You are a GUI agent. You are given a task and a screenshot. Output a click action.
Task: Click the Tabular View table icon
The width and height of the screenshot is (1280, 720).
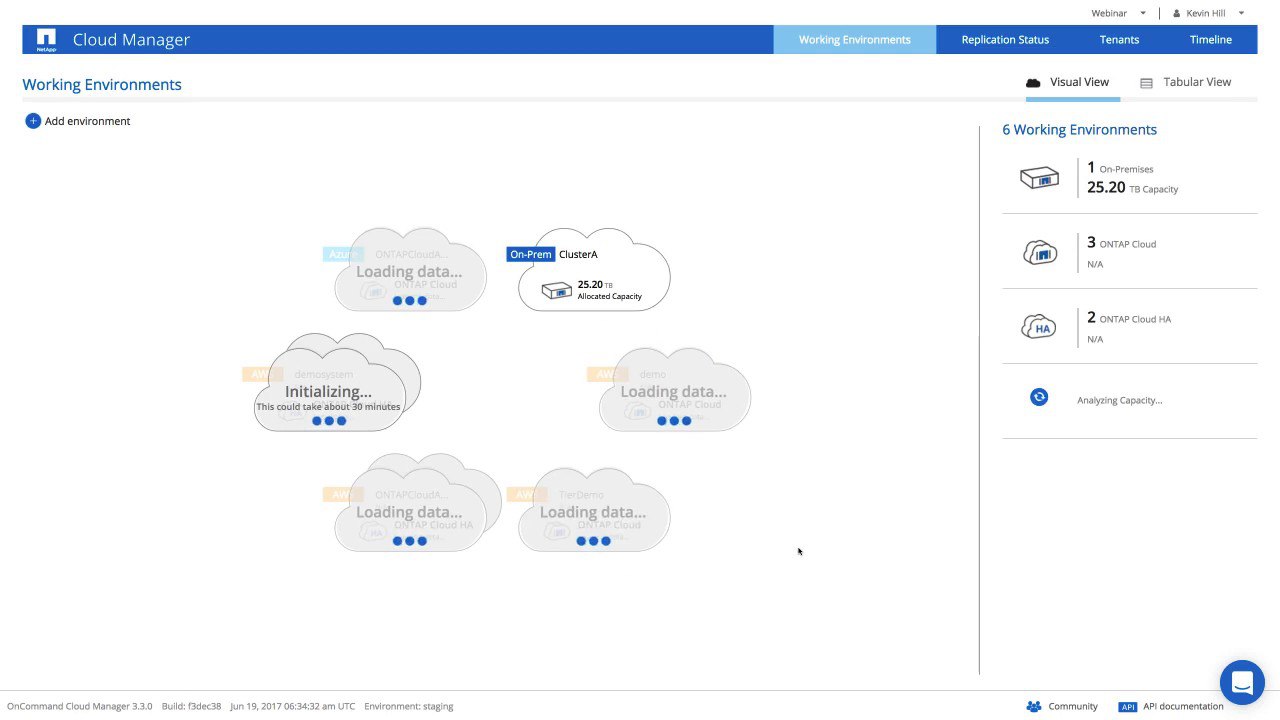1147,83
